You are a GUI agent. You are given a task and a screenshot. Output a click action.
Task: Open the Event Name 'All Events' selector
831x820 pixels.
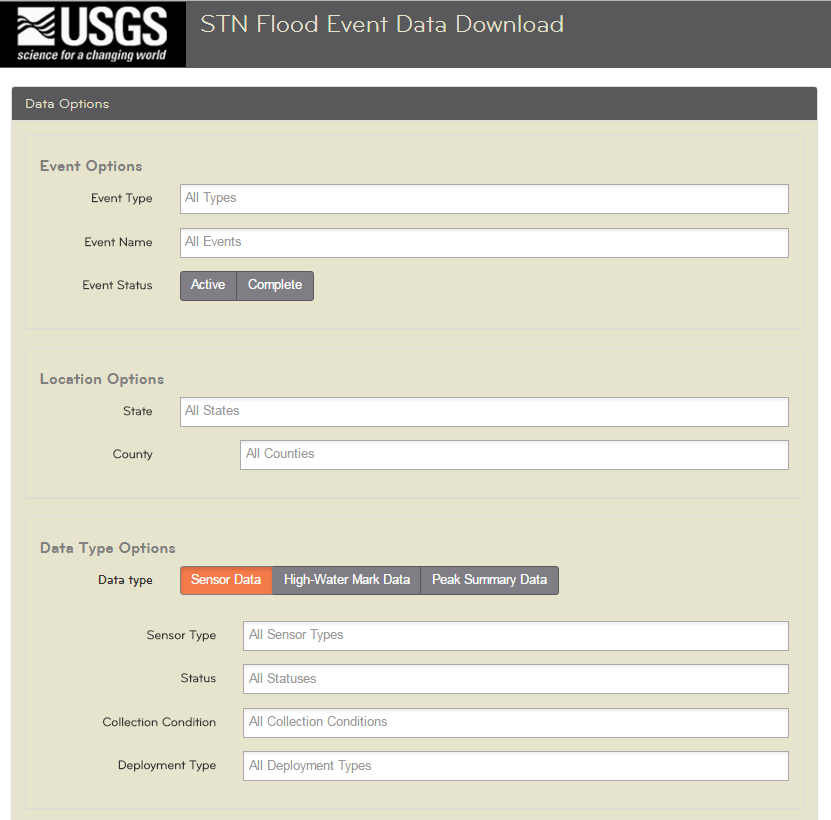click(x=483, y=243)
